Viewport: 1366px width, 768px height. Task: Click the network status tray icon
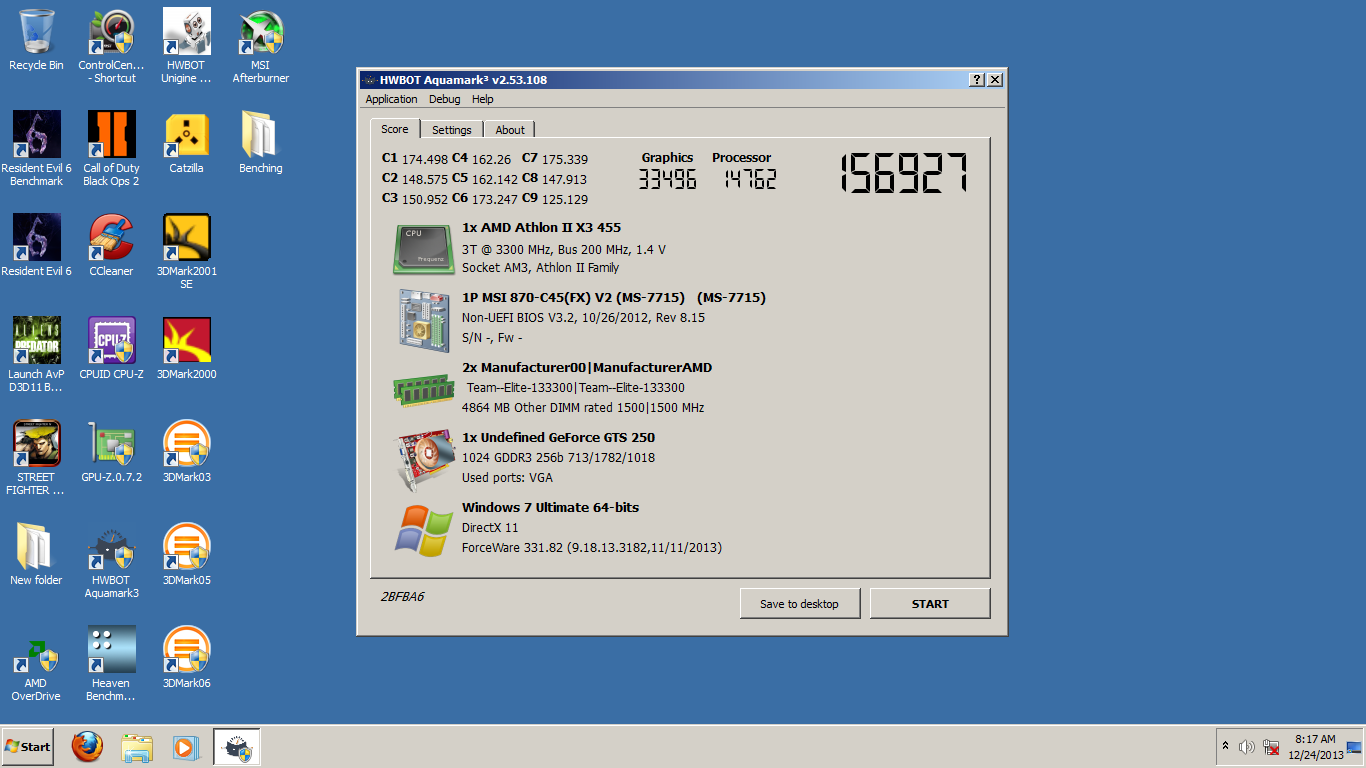click(1271, 746)
